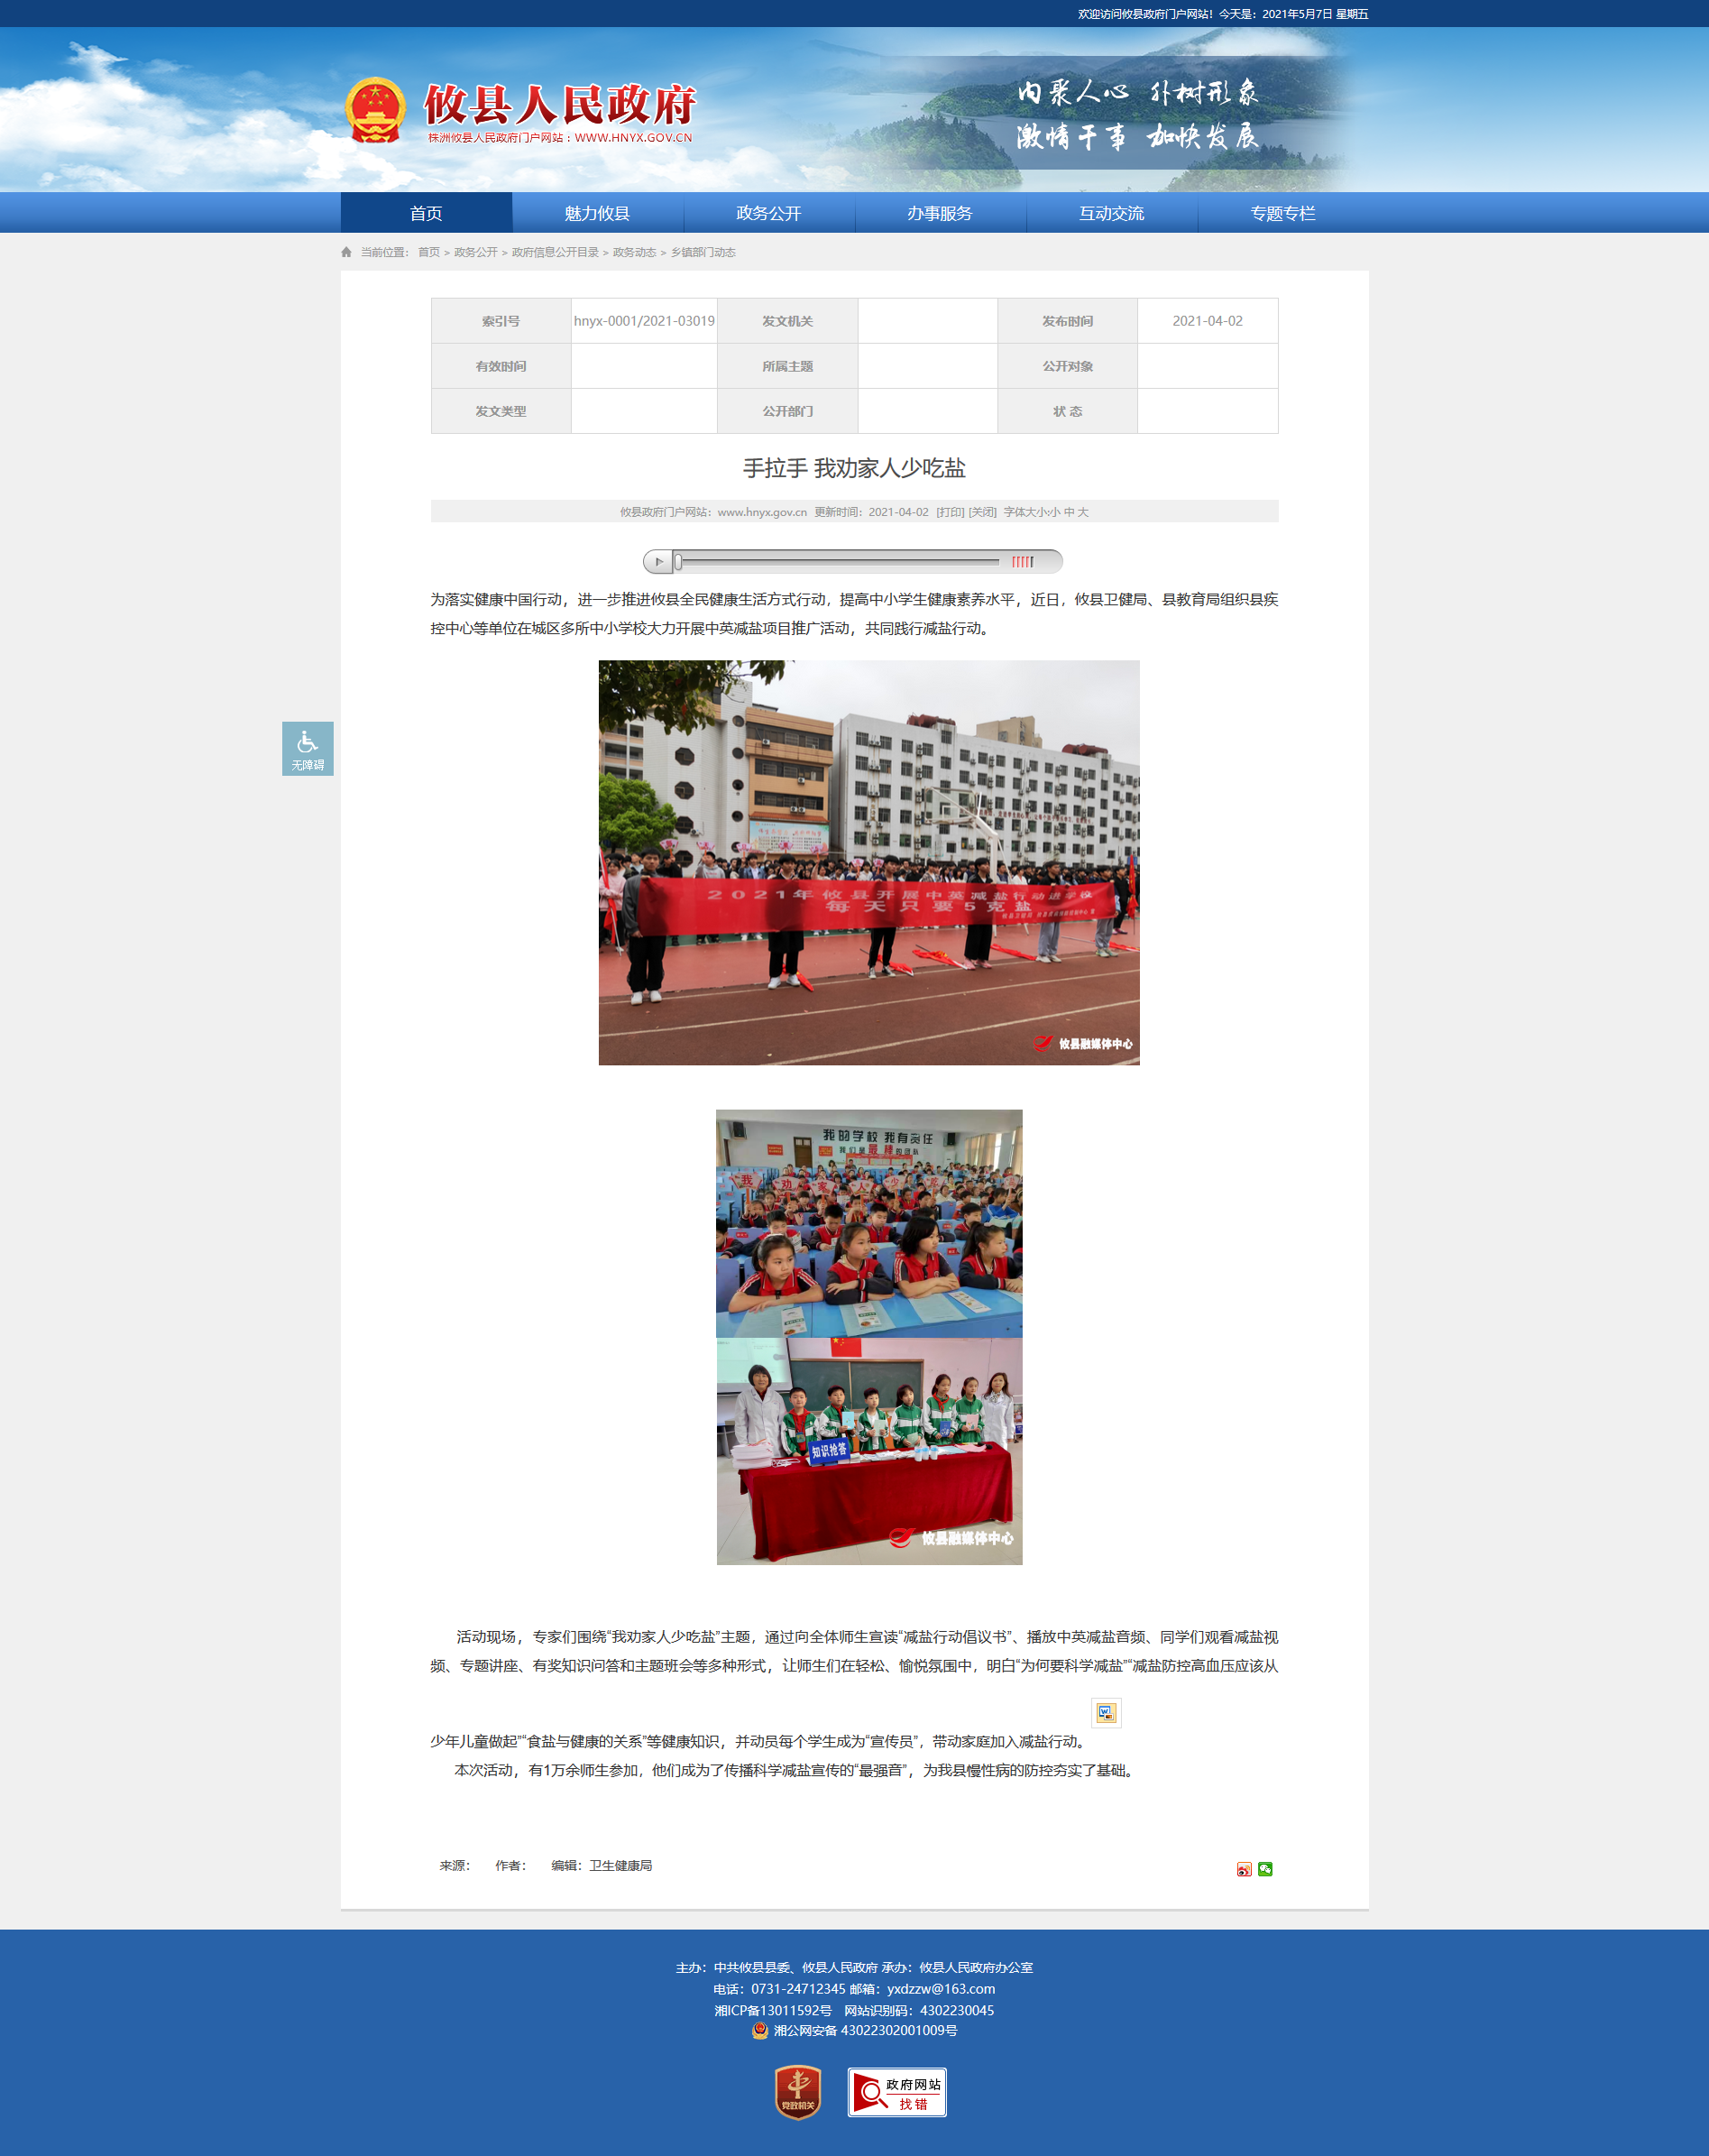Click the audio seek slider handle
This screenshot has width=1709, height=2156.
click(x=678, y=562)
